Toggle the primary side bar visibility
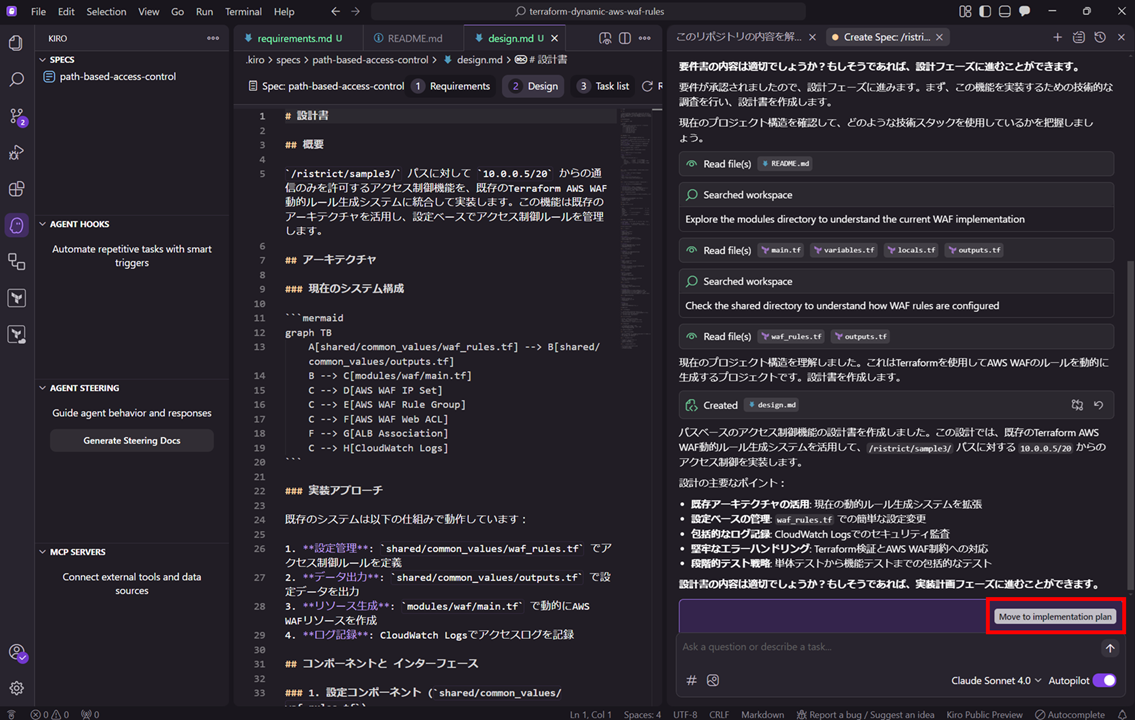The image size is (1135, 720). 985,12
